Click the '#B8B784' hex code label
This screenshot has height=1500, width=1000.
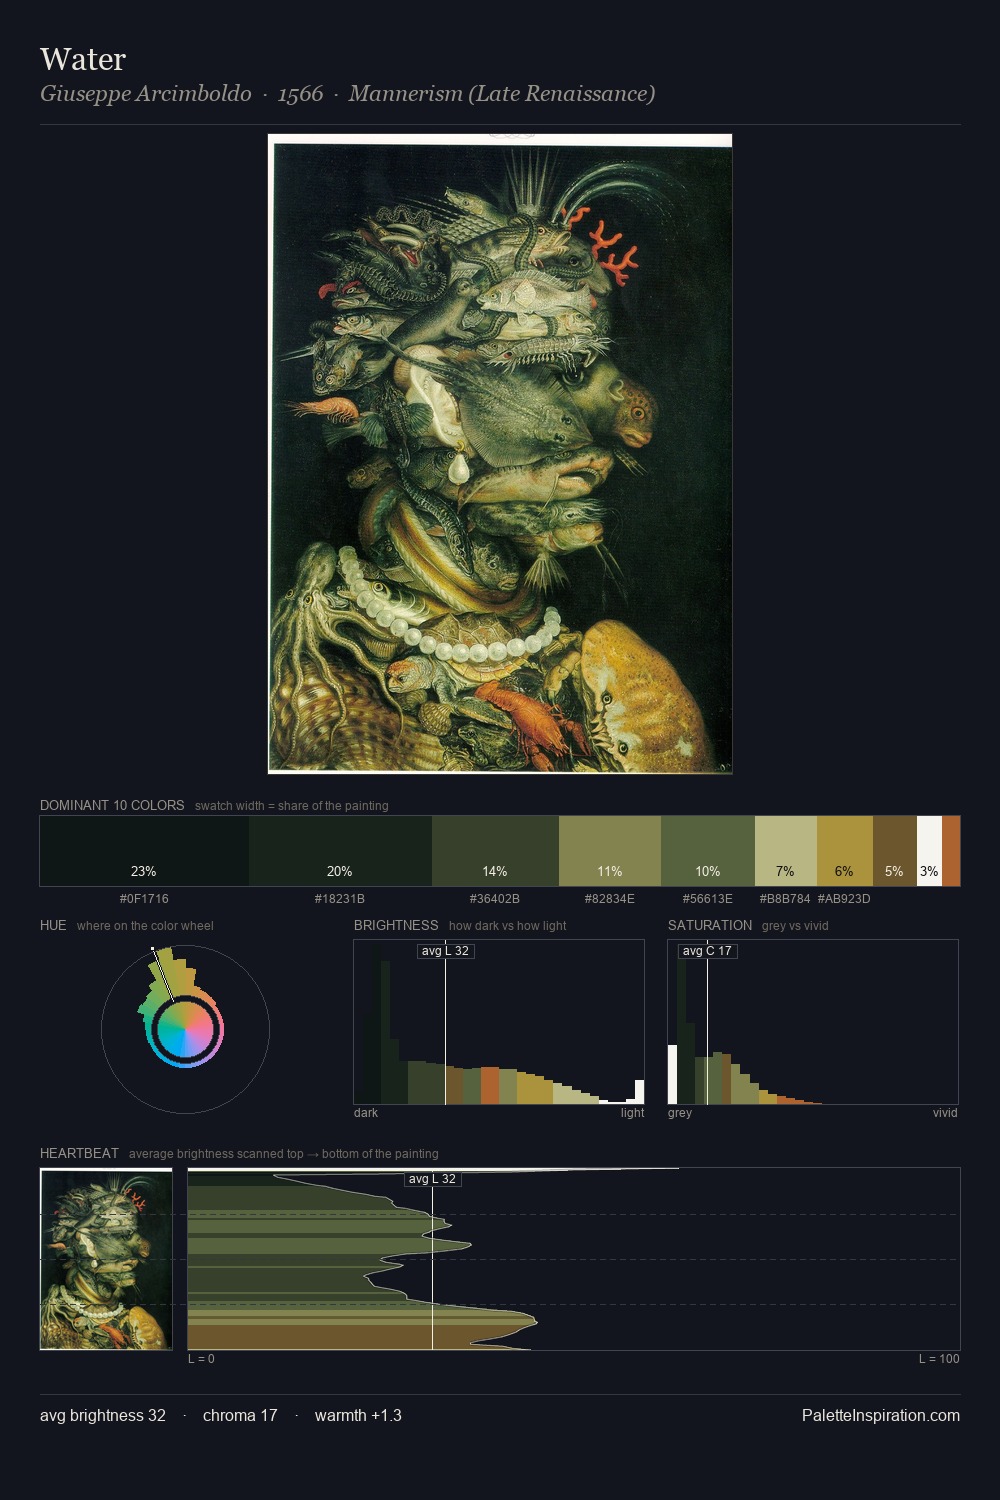click(x=785, y=899)
